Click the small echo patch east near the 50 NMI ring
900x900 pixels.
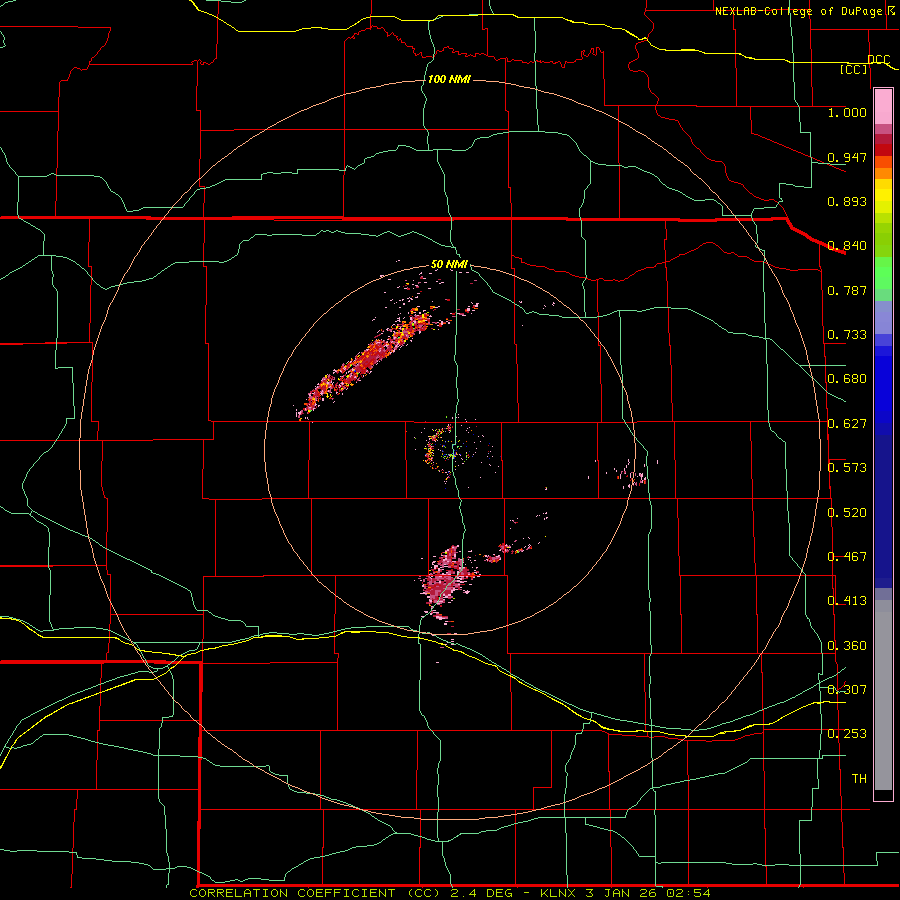point(631,475)
